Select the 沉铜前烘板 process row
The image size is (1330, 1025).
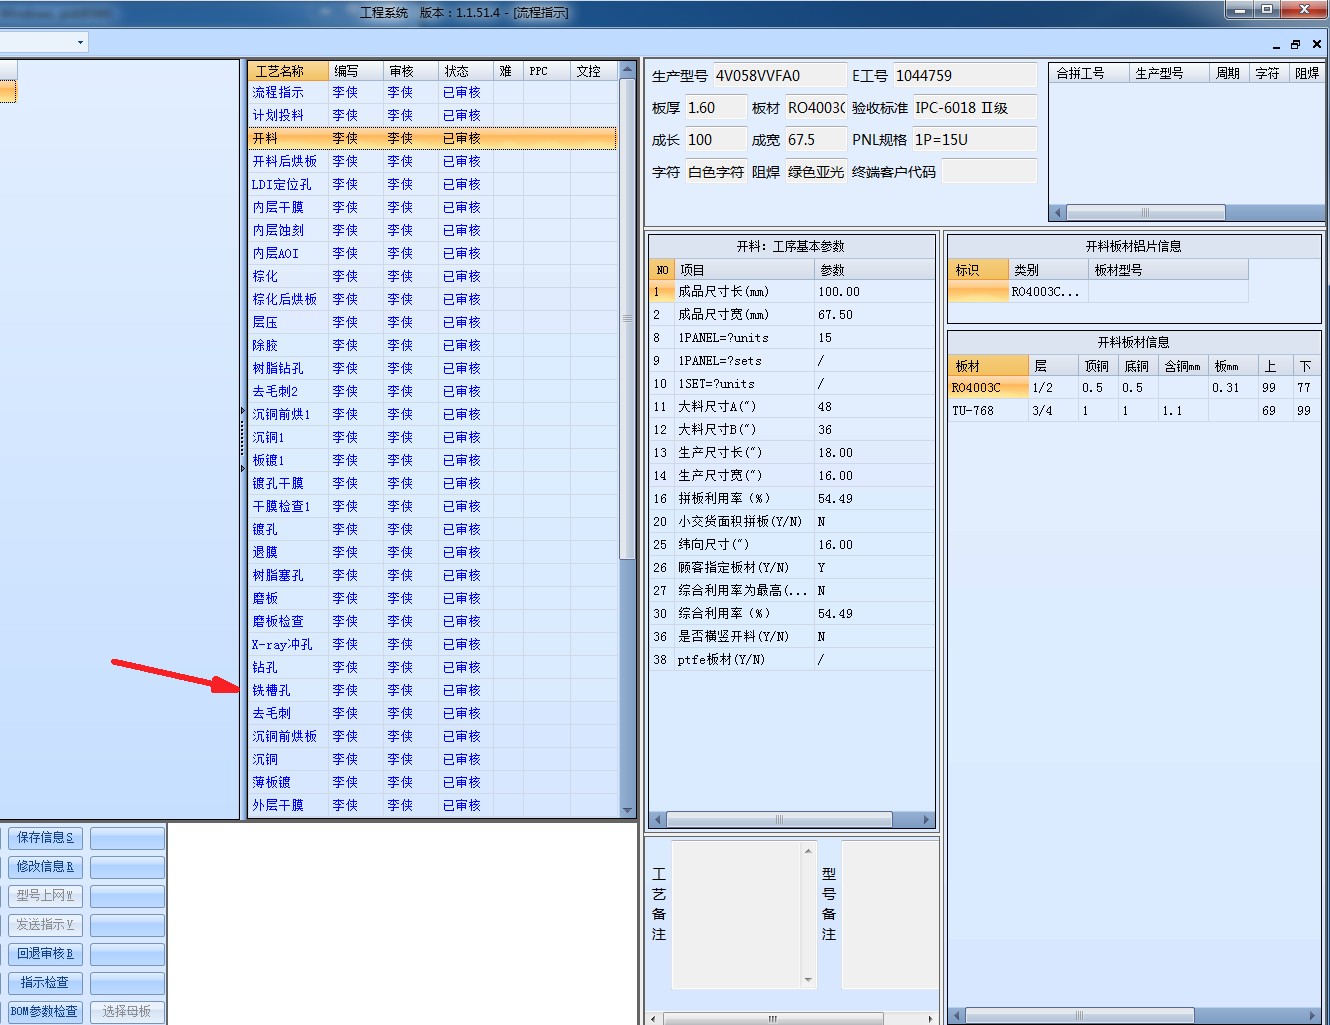point(432,736)
